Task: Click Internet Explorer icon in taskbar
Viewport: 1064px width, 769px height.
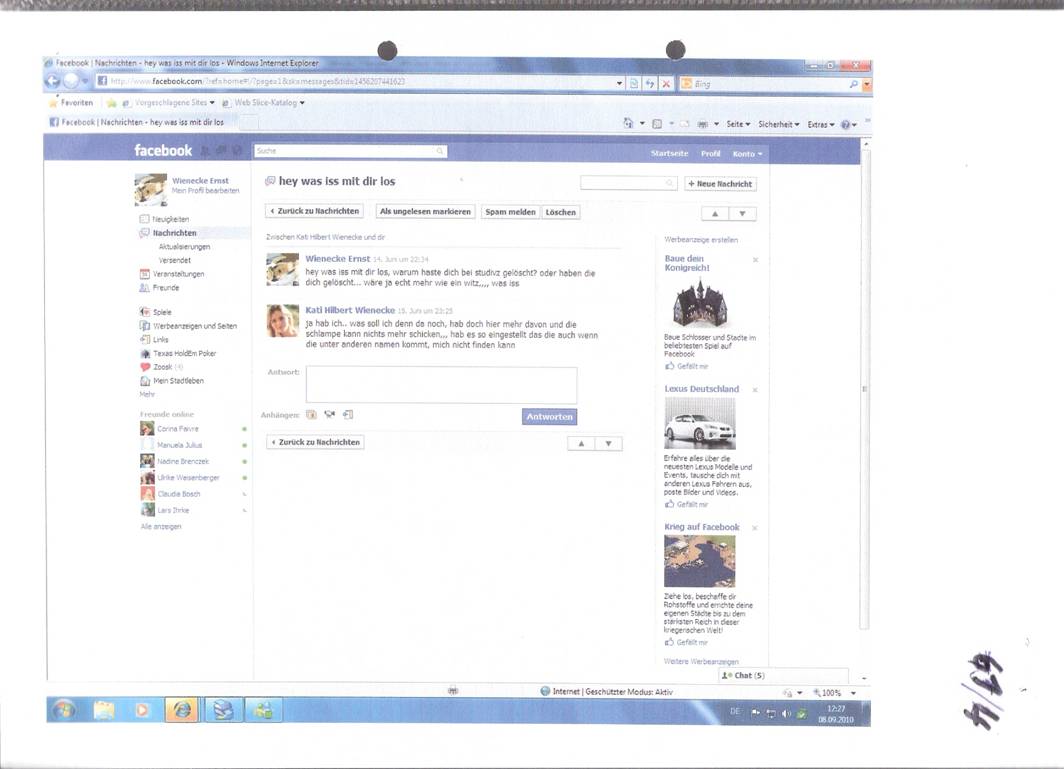Action: click(x=181, y=710)
